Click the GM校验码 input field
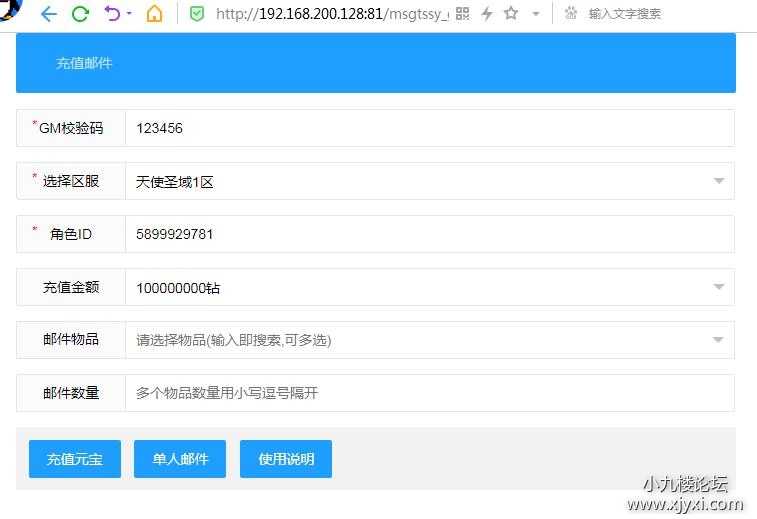The height and width of the screenshot is (519, 757). 430,128
